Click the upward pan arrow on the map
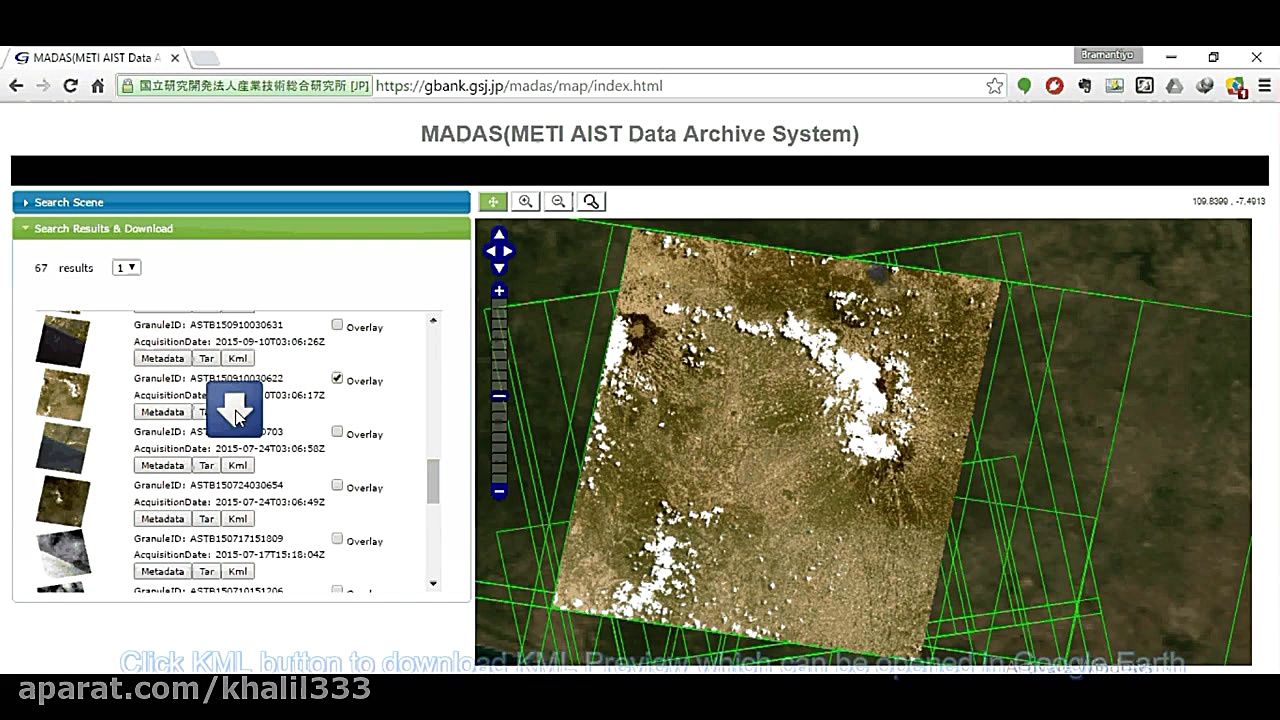Image resolution: width=1280 pixels, height=720 pixels. coord(499,234)
